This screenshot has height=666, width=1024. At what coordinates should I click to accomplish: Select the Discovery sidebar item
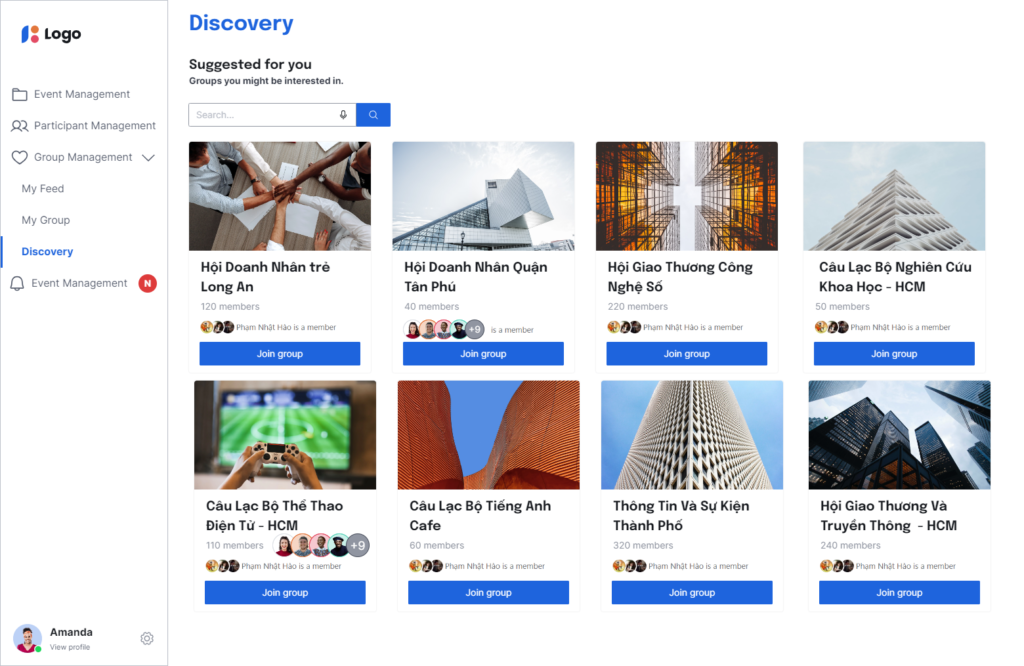click(47, 252)
